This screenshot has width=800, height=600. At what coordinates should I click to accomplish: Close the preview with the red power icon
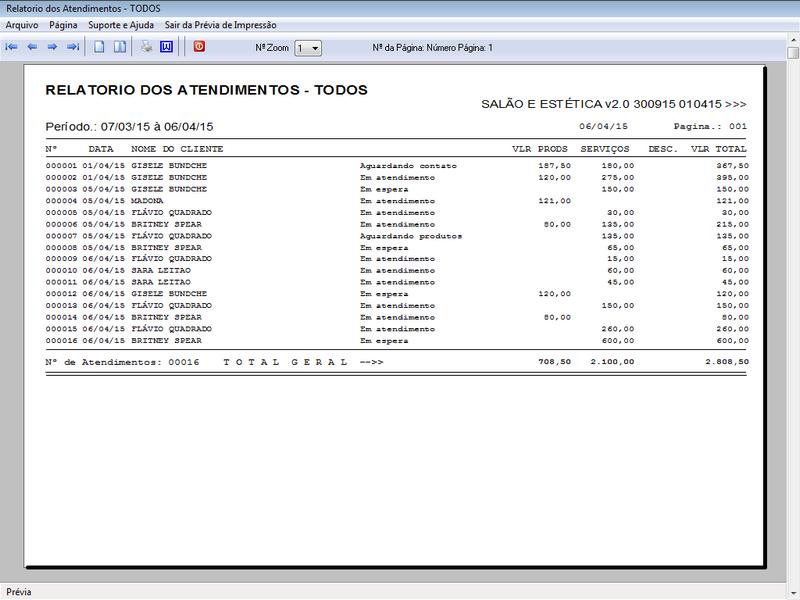pyautogui.click(x=199, y=47)
